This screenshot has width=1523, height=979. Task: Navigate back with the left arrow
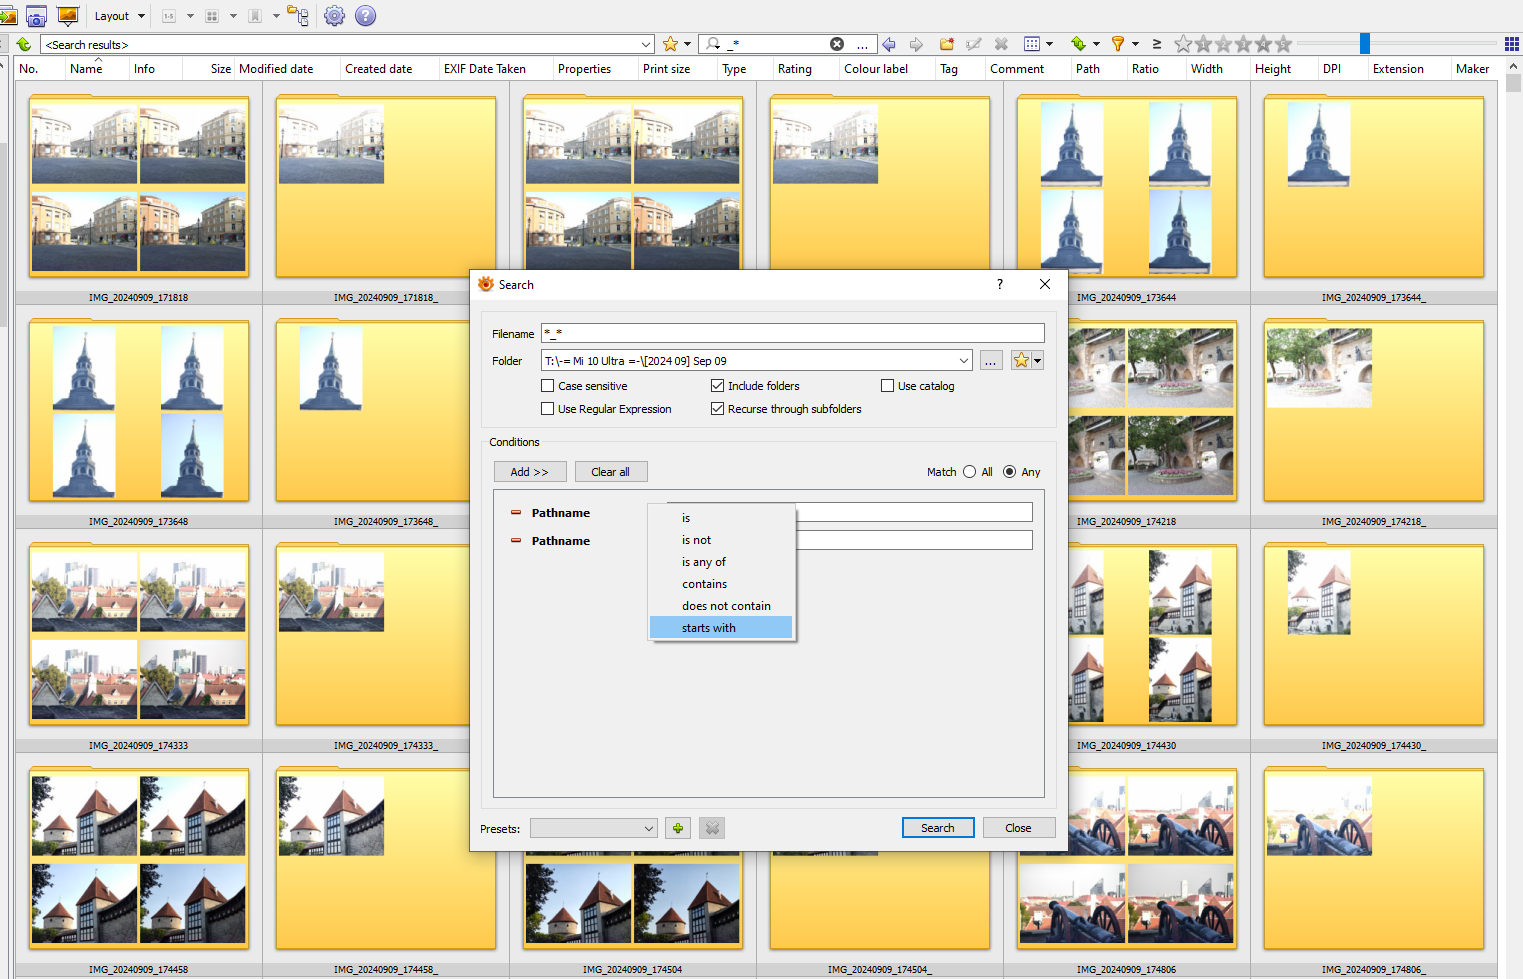point(888,44)
